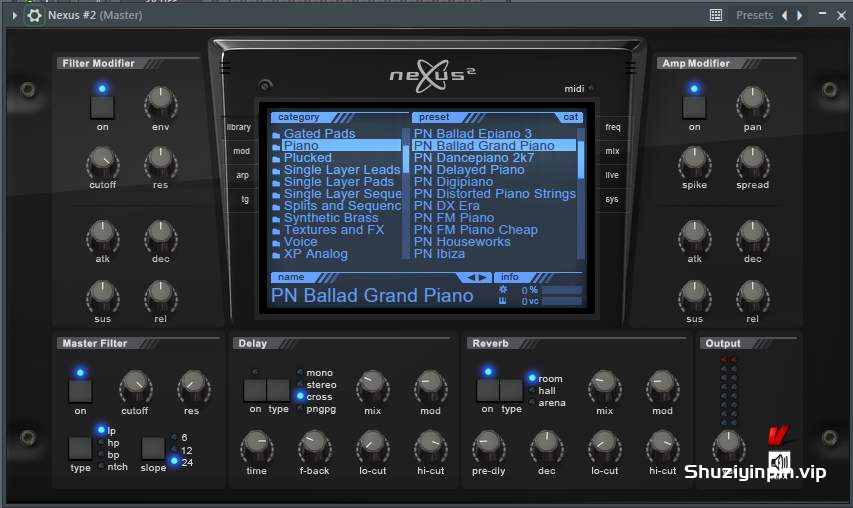
Task: Toggle the Filter Modifier on button
Action: [102, 107]
